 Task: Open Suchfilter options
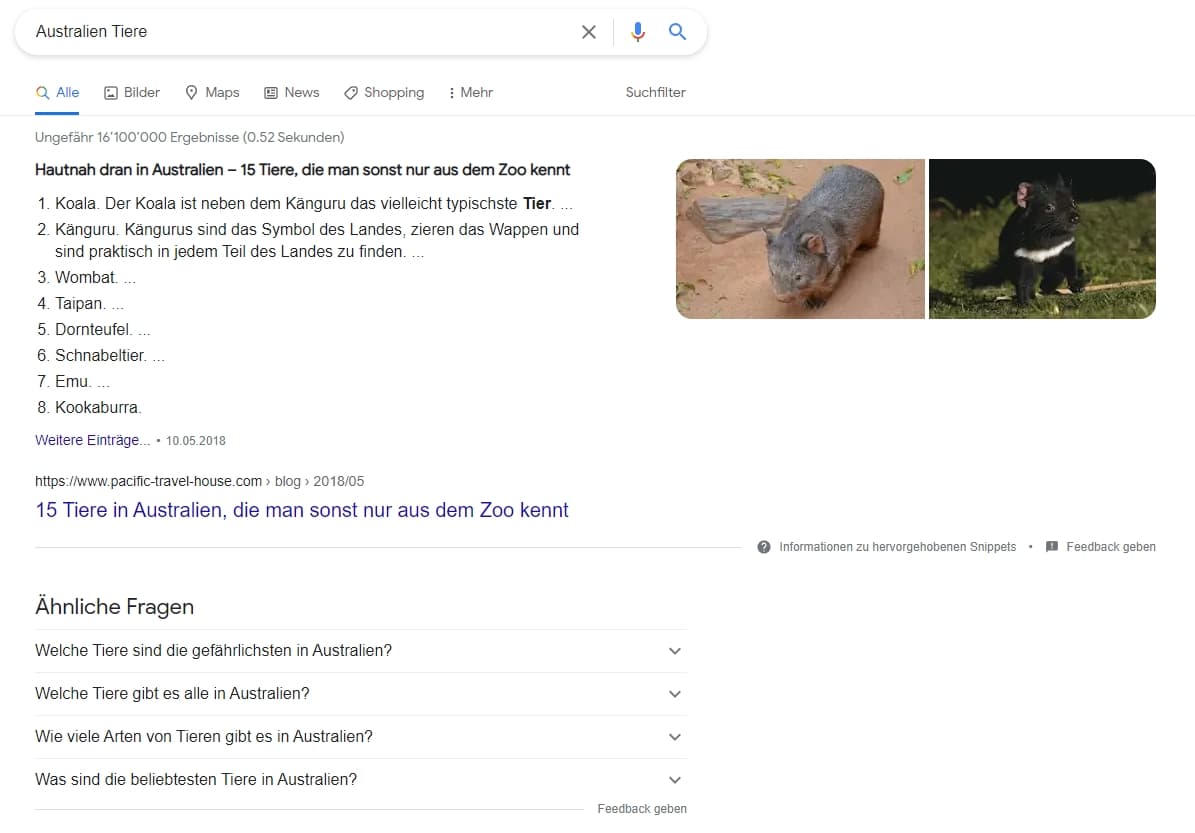point(655,92)
